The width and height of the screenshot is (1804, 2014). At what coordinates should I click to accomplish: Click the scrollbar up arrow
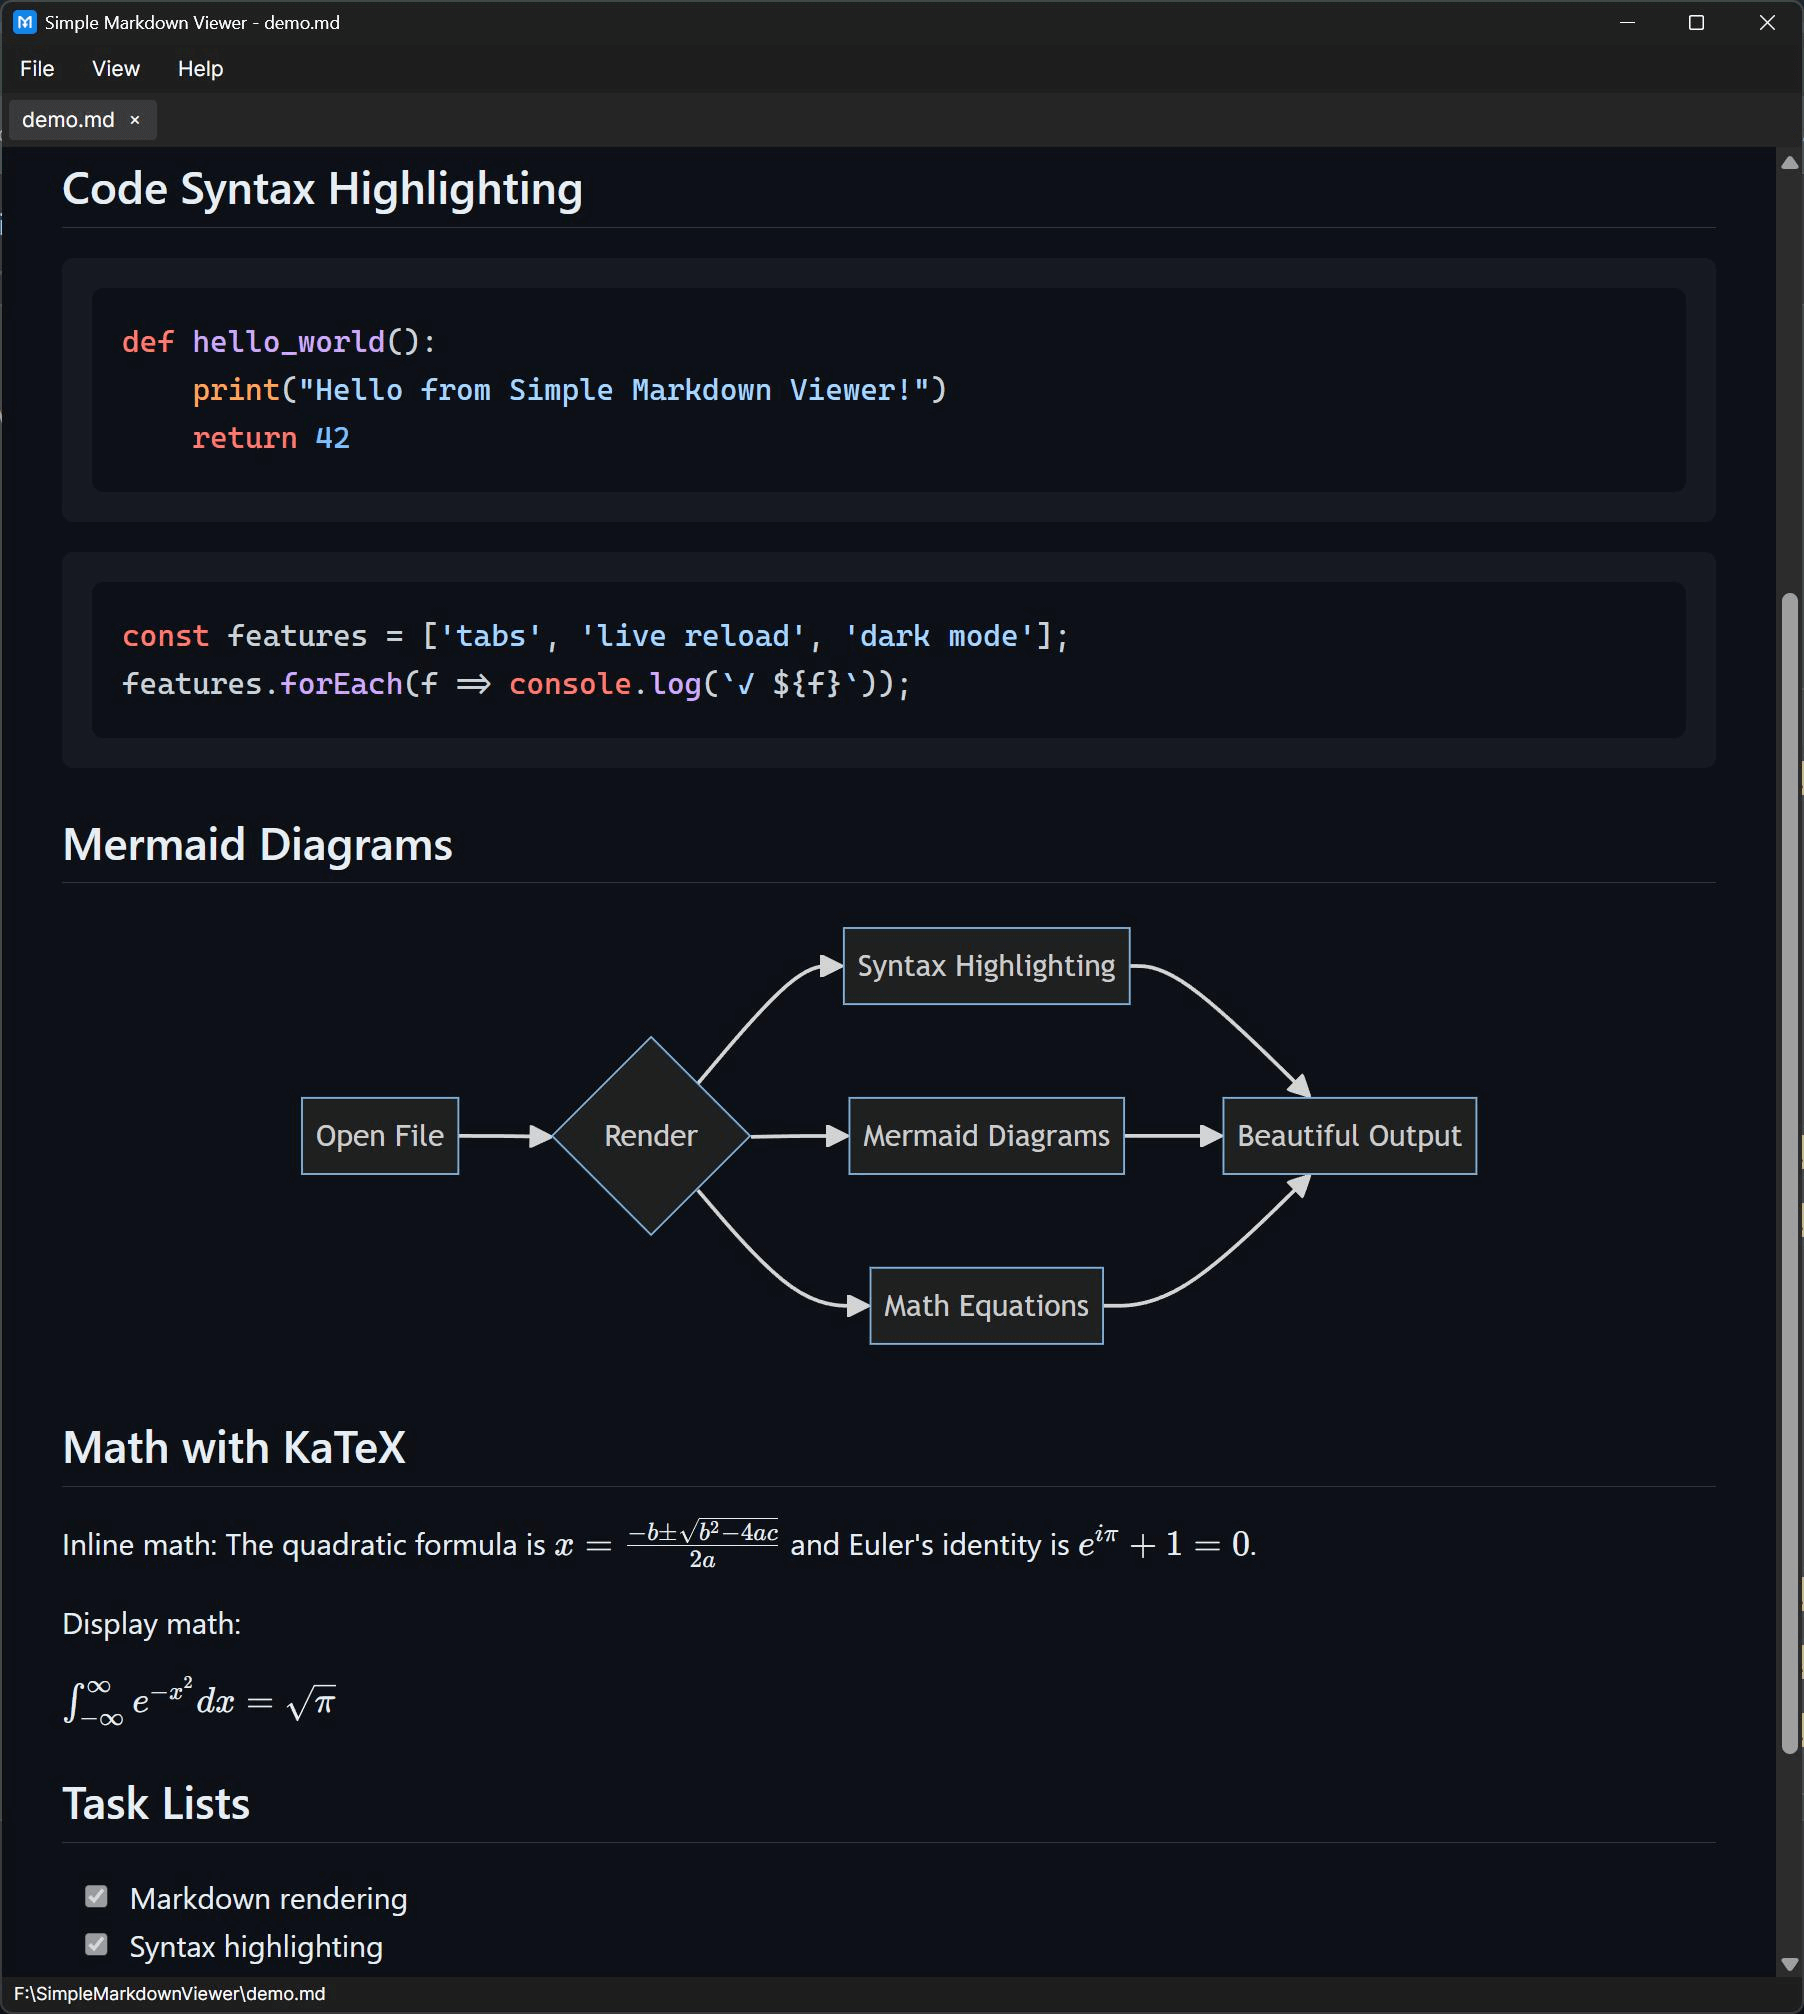1789,163
